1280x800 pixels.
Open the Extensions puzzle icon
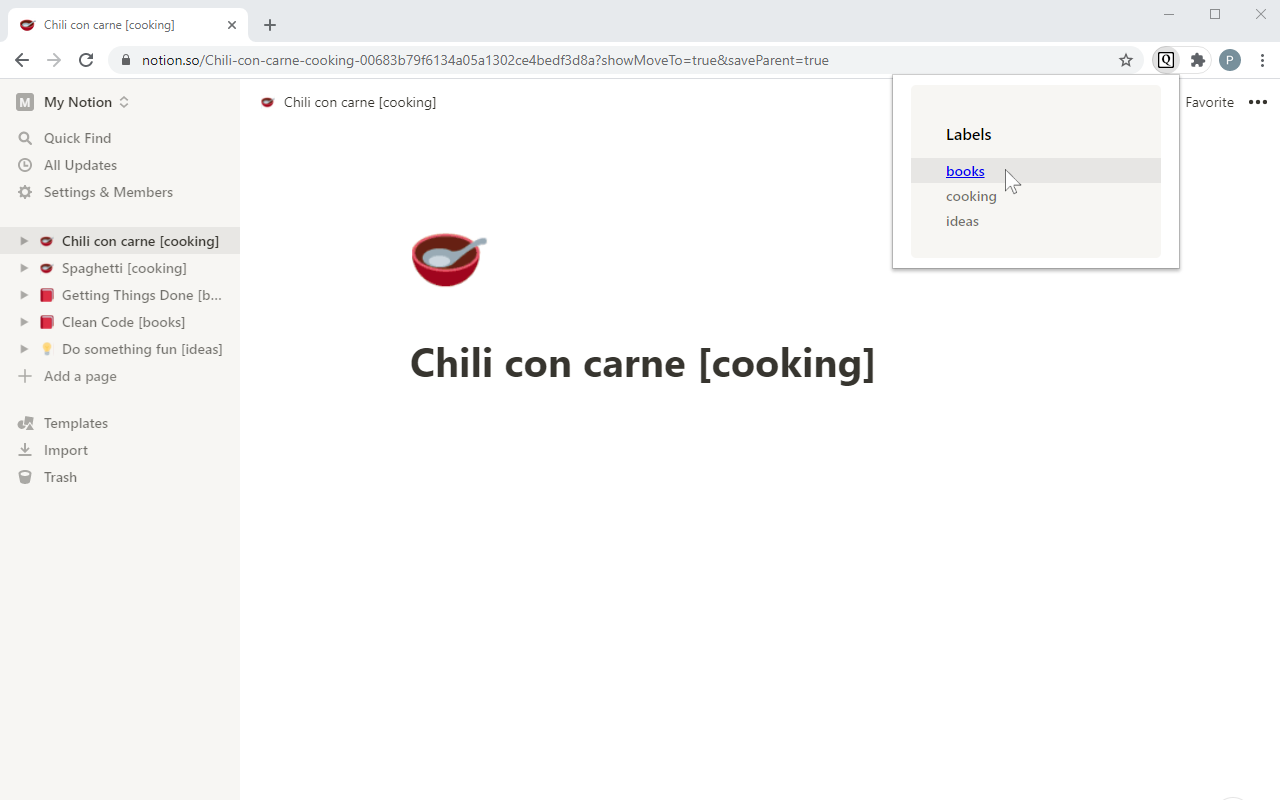pyautogui.click(x=1198, y=60)
